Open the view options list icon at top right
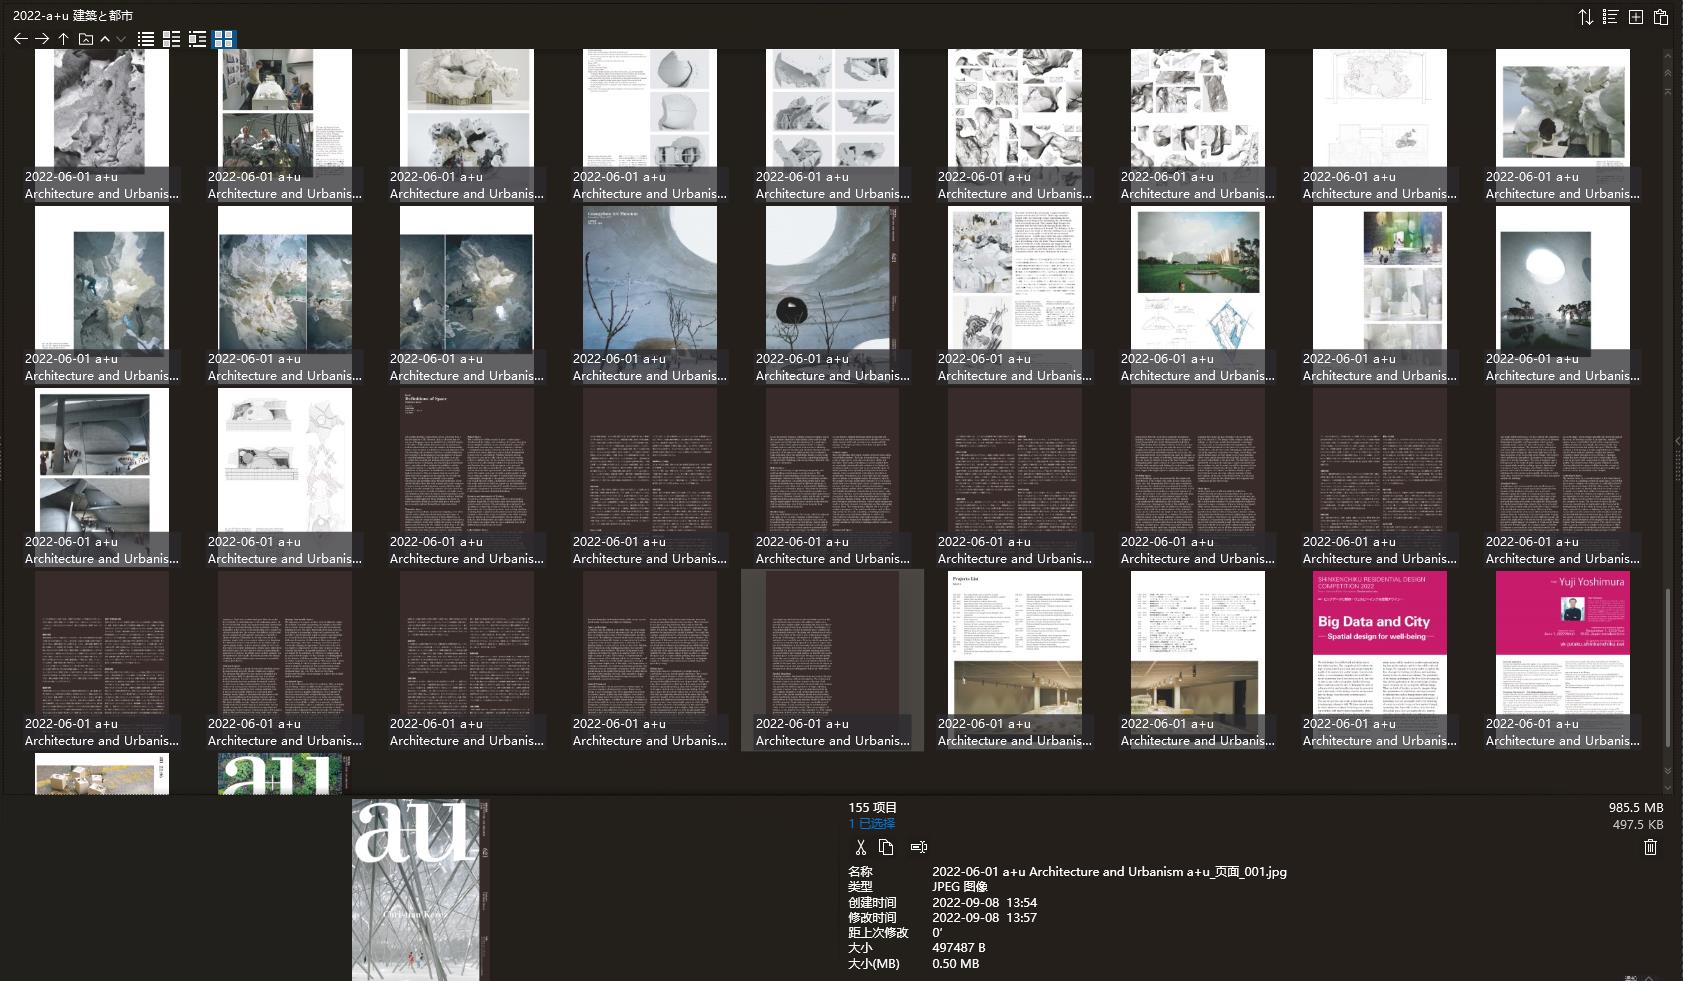The image size is (1683, 981). (x=1609, y=17)
